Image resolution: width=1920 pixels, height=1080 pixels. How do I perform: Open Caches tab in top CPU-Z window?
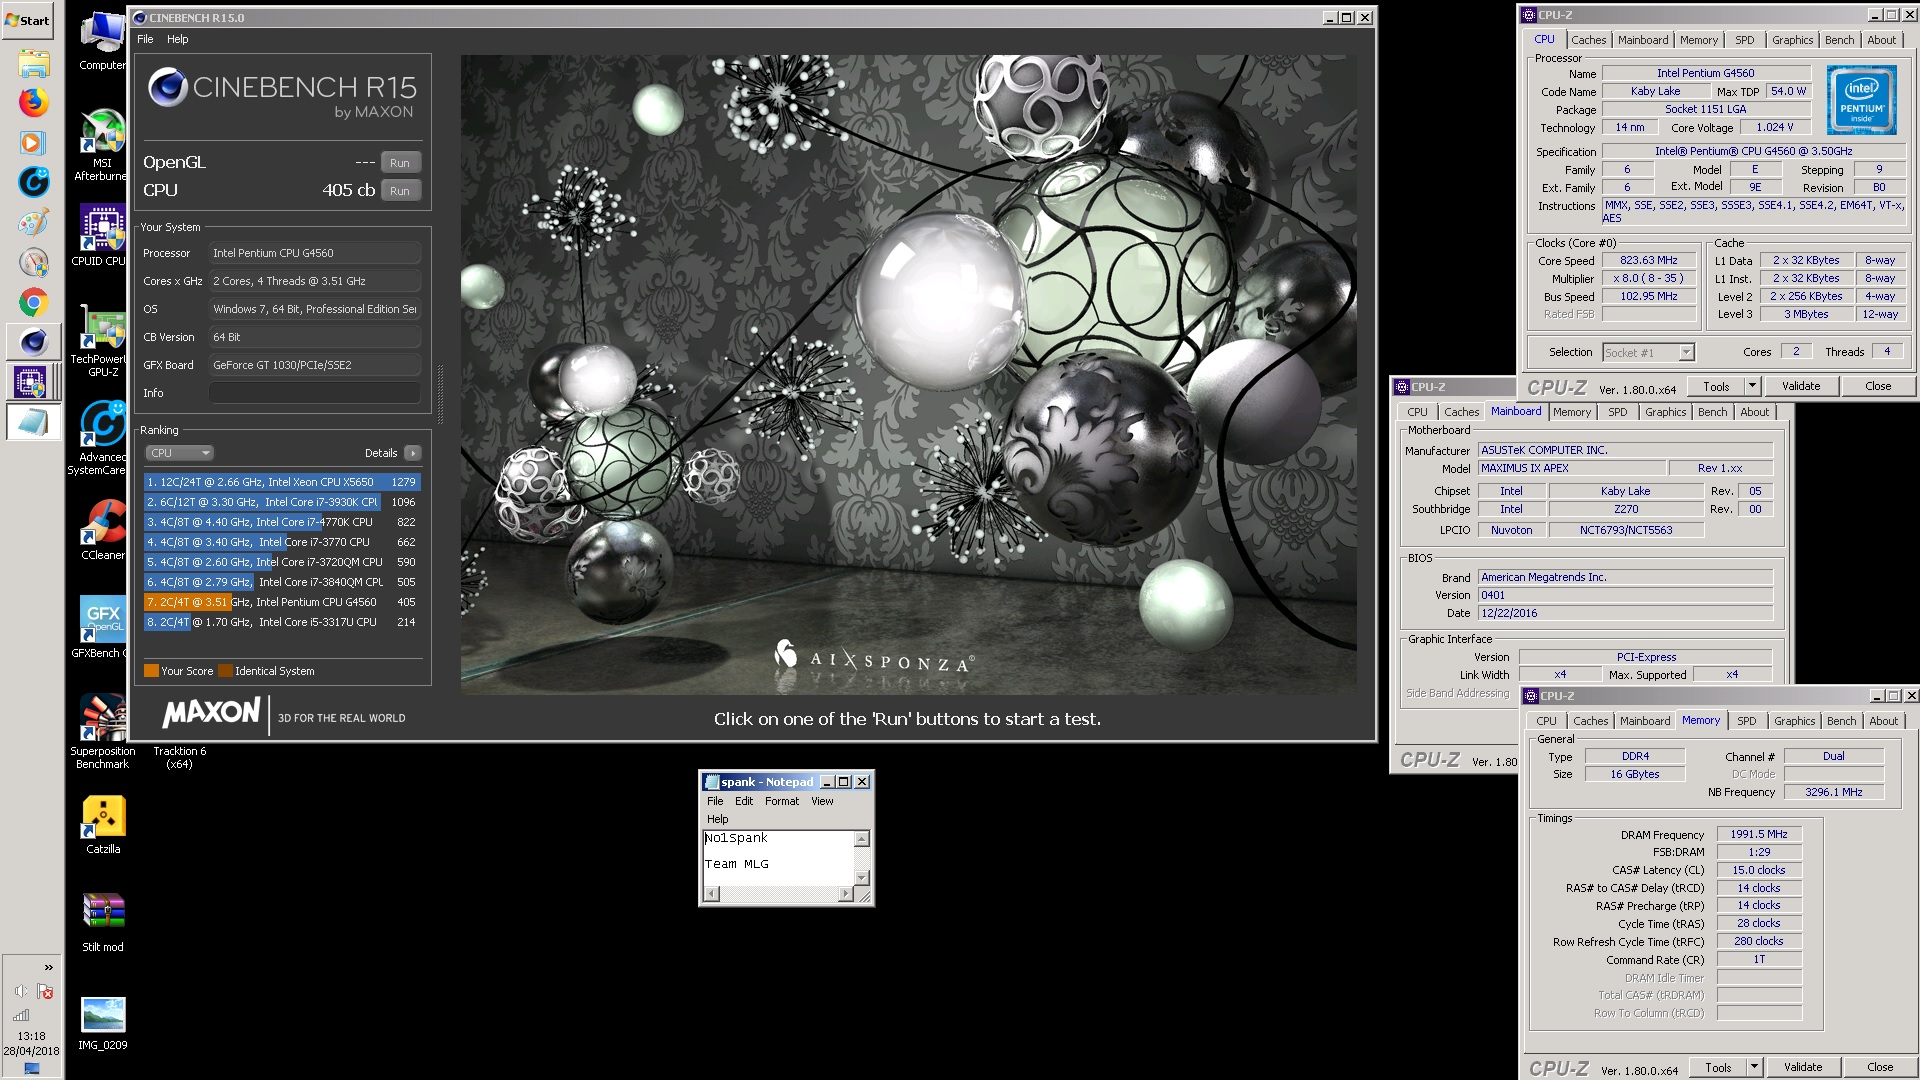tap(1588, 40)
